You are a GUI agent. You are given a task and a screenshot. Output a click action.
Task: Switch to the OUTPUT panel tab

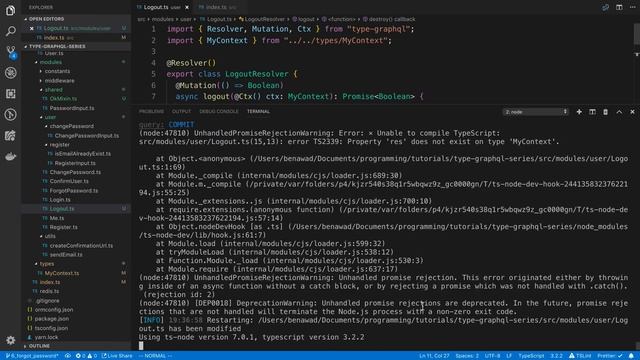(x=181, y=111)
